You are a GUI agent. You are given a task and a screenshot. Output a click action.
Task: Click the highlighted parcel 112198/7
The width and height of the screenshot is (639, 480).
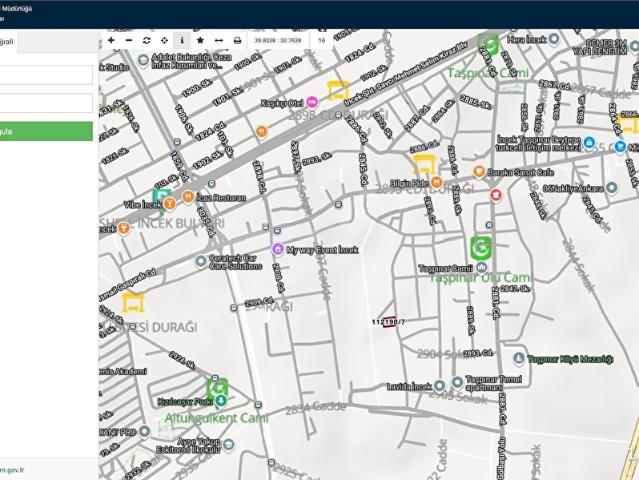[x=389, y=322]
